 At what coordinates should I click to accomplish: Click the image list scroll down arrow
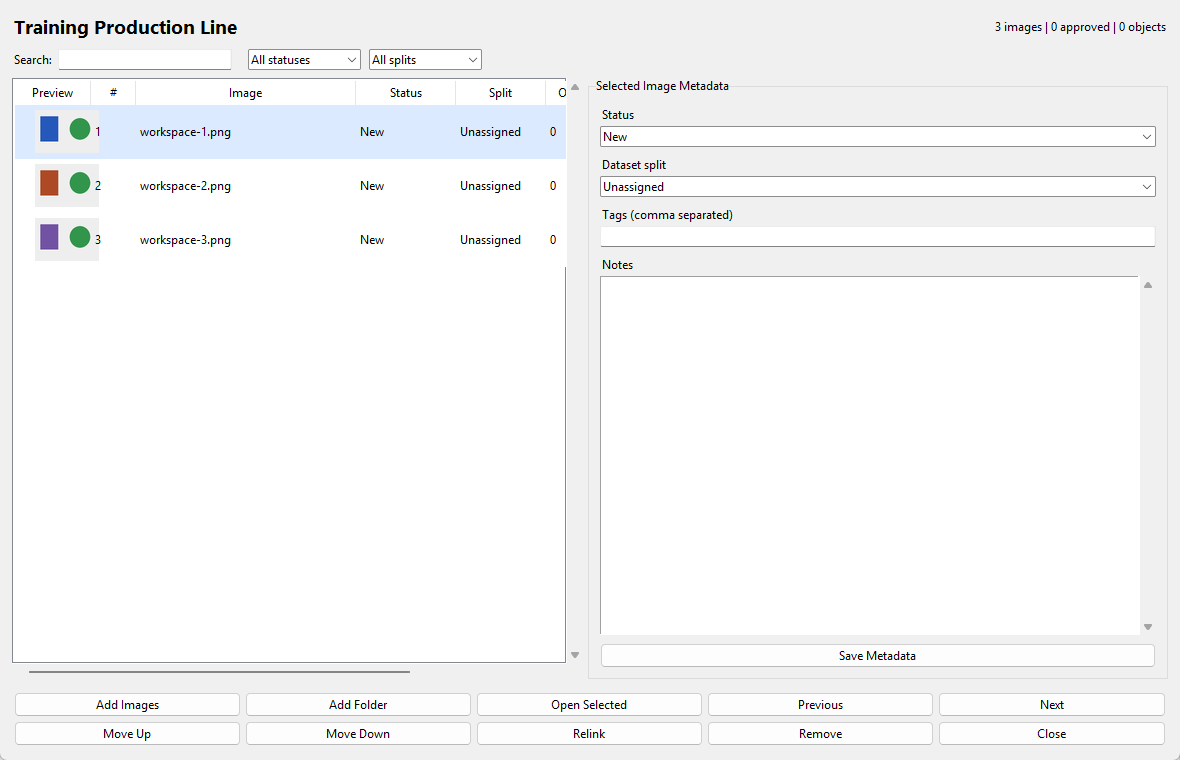click(575, 655)
